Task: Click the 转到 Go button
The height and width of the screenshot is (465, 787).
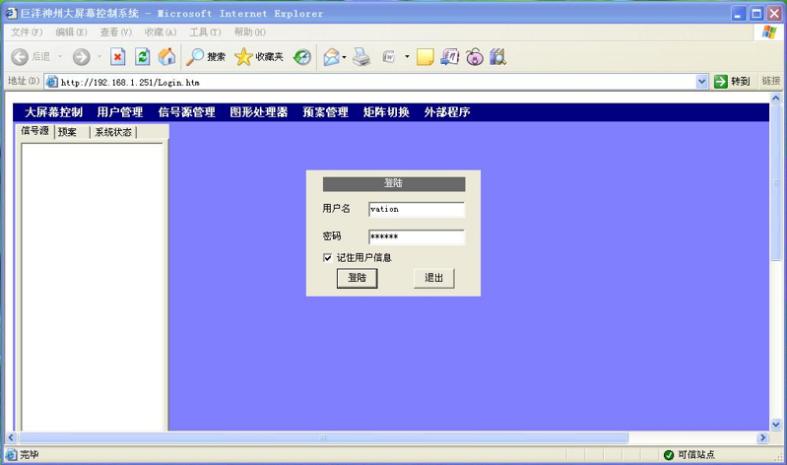Action: [x=732, y=82]
